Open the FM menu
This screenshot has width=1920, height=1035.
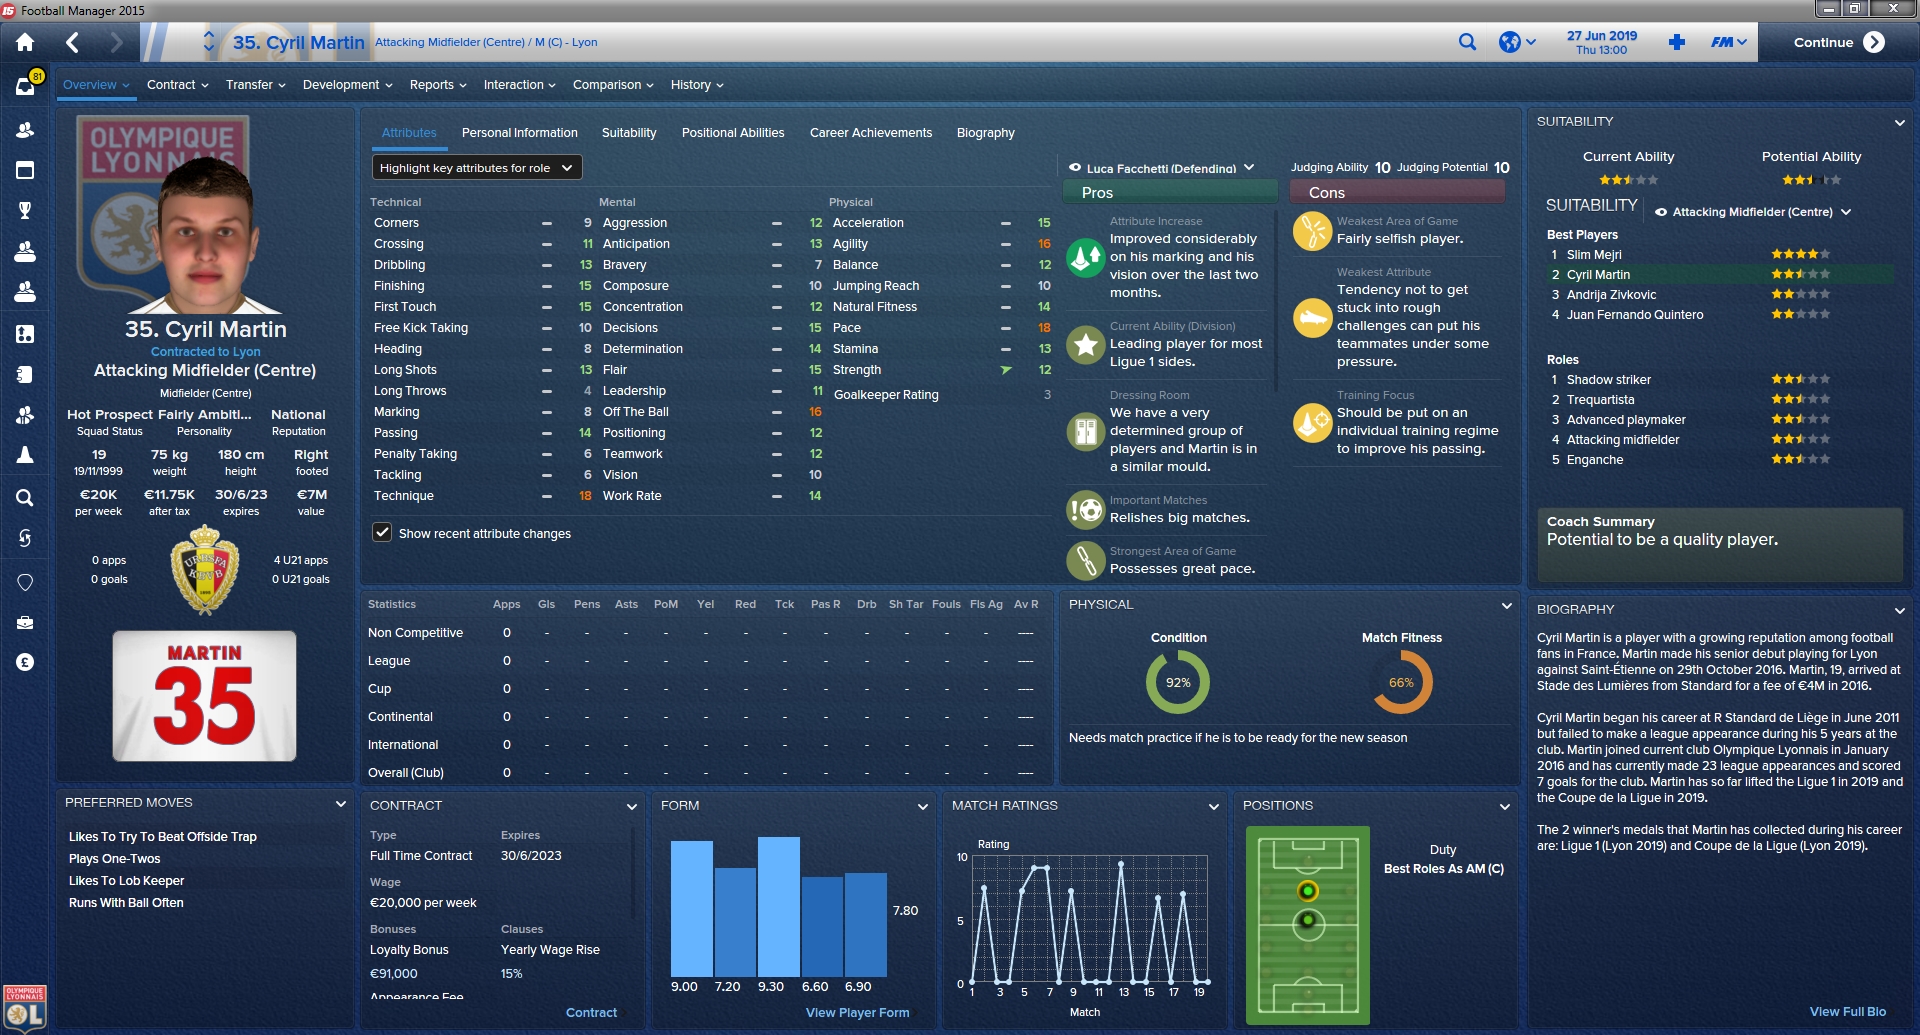coord(1729,42)
